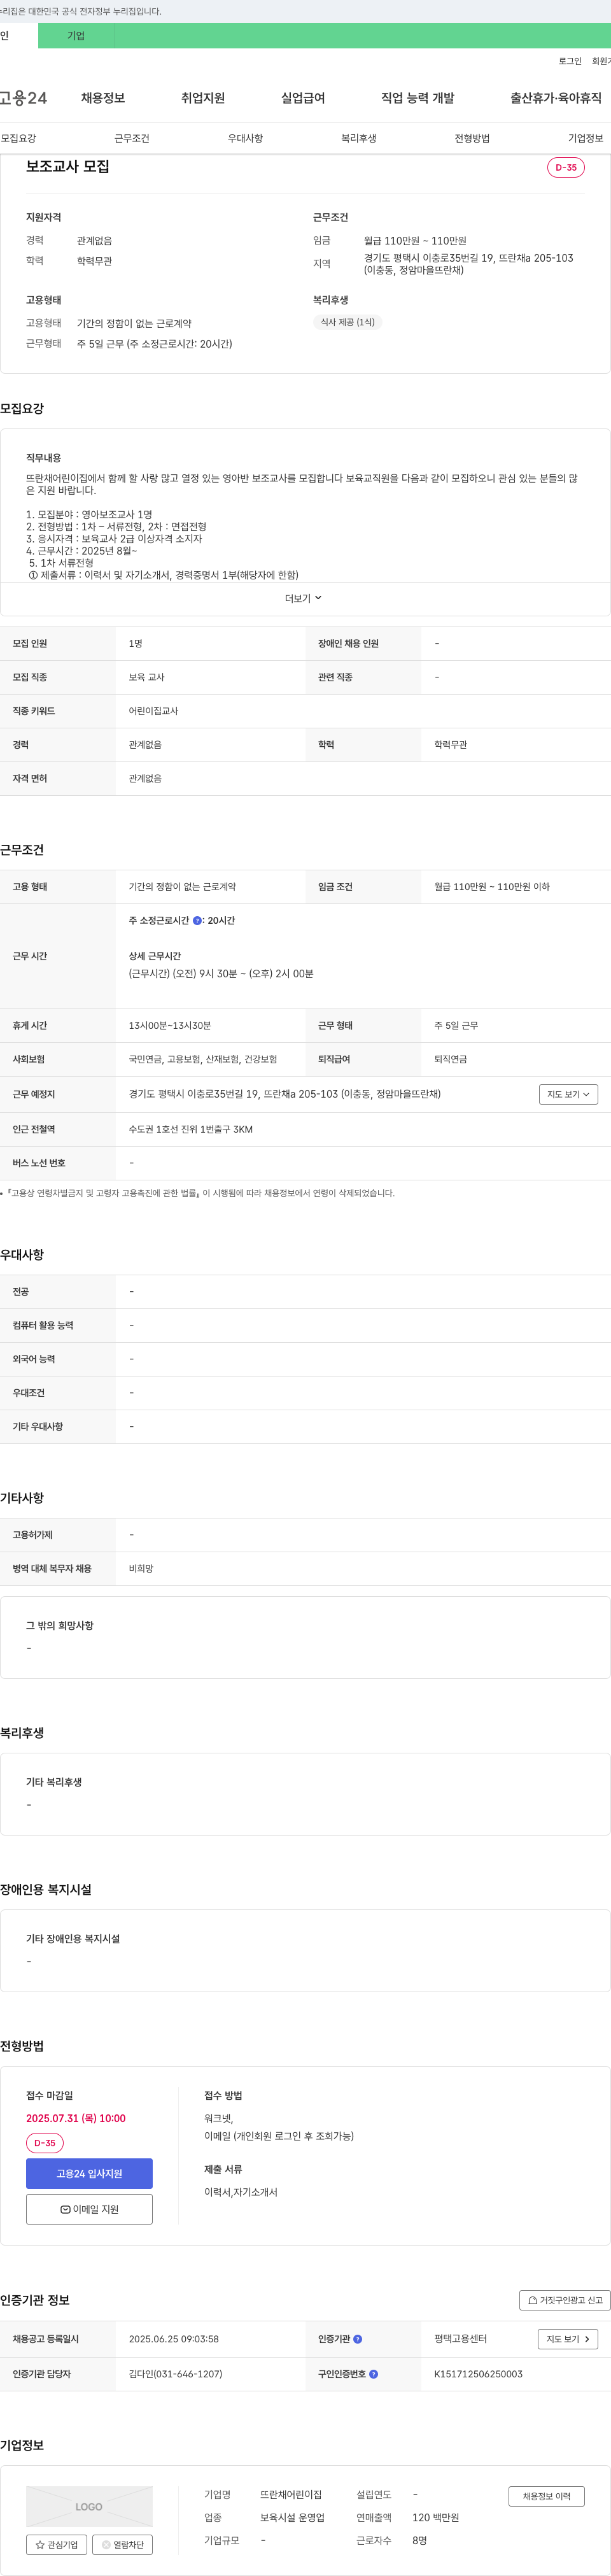Click 수도권 1호선 진위 1번출구 3KM text
611x2576 pixels.
point(191,1129)
